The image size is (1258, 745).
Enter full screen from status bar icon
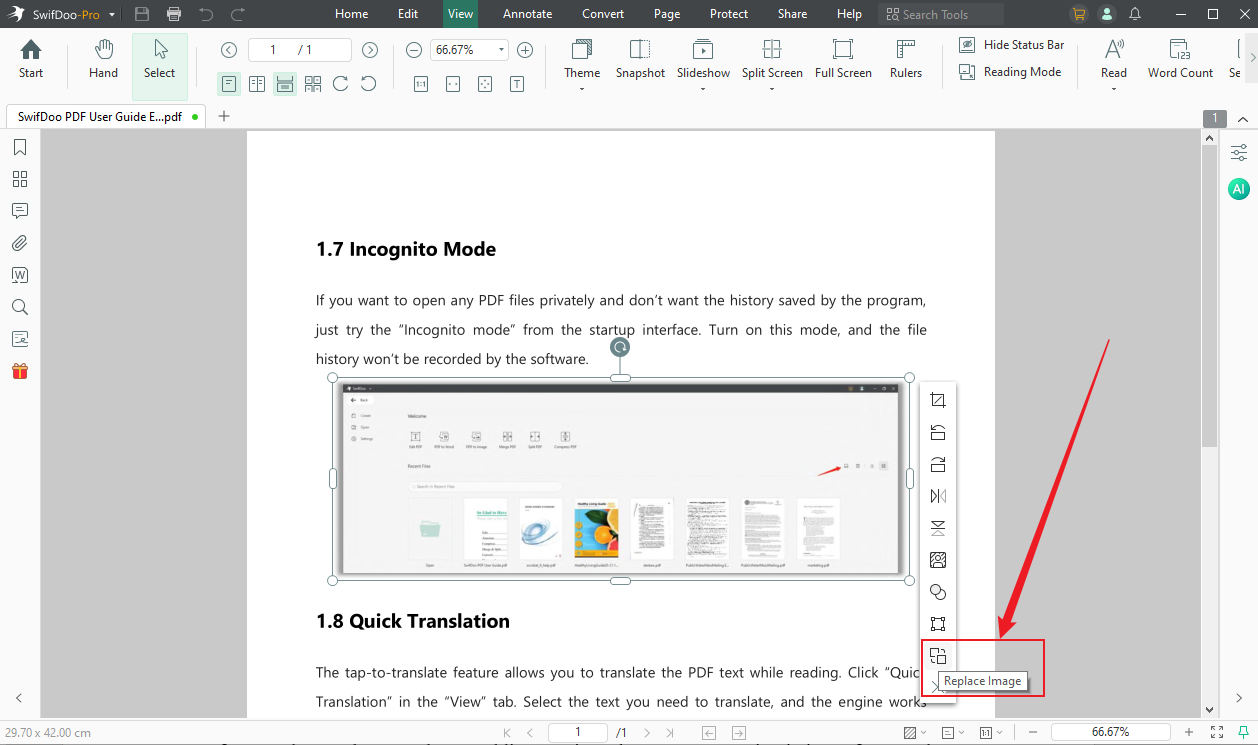coord(1217,732)
